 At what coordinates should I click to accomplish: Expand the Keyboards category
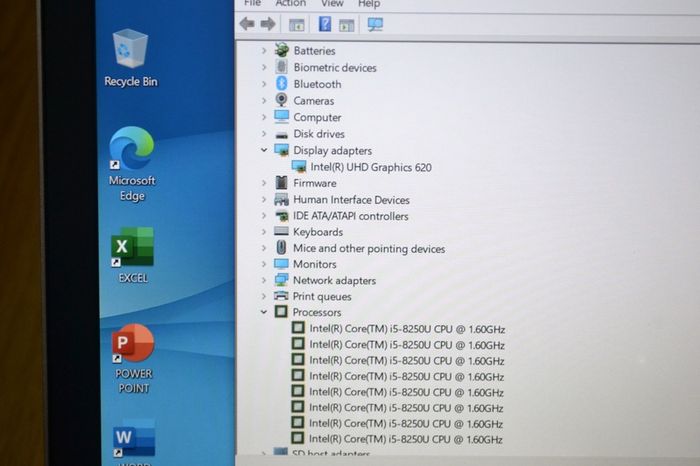click(264, 232)
